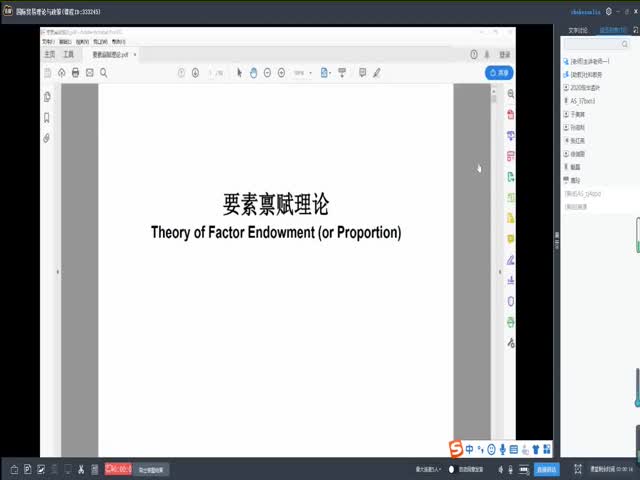640x480 pixels.
Task: Toggle the microphone in bottom bar
Action: (x=511, y=469)
